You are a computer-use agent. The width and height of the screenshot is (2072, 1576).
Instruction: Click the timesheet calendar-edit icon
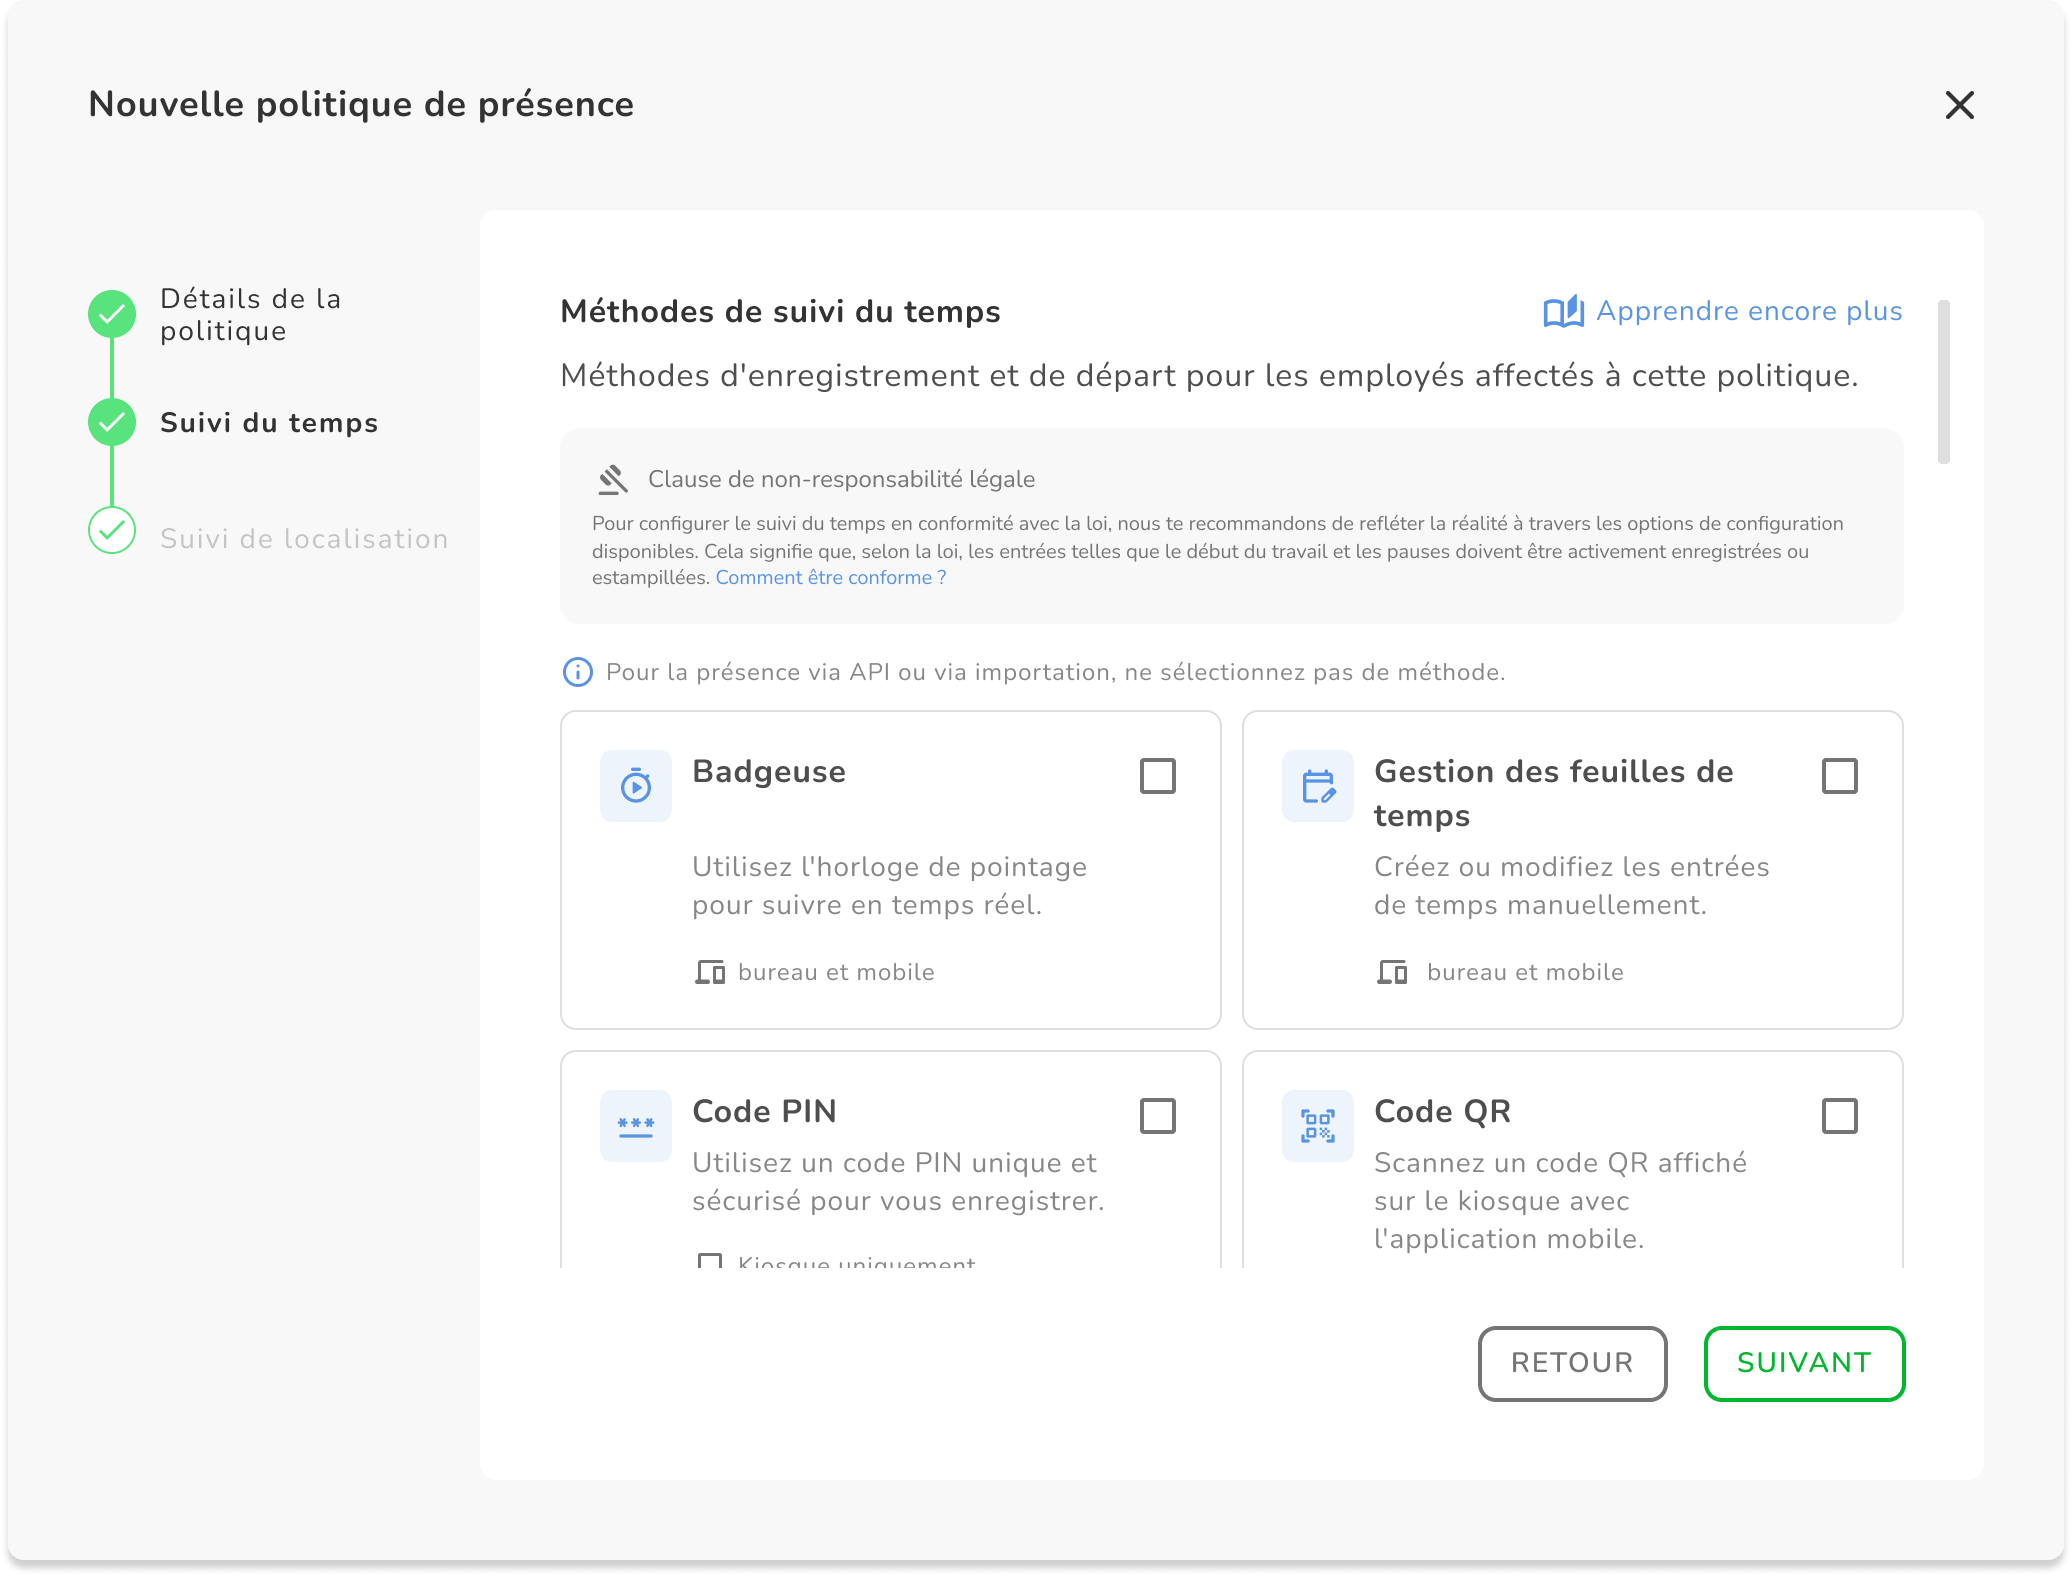(1318, 786)
